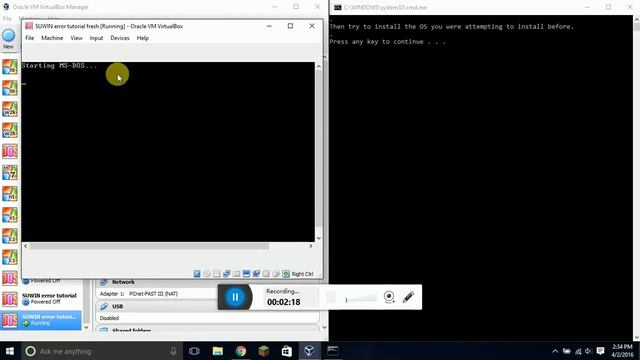Click the Recording timer 00:02:18
The width and height of the screenshot is (640, 360).
tap(284, 302)
